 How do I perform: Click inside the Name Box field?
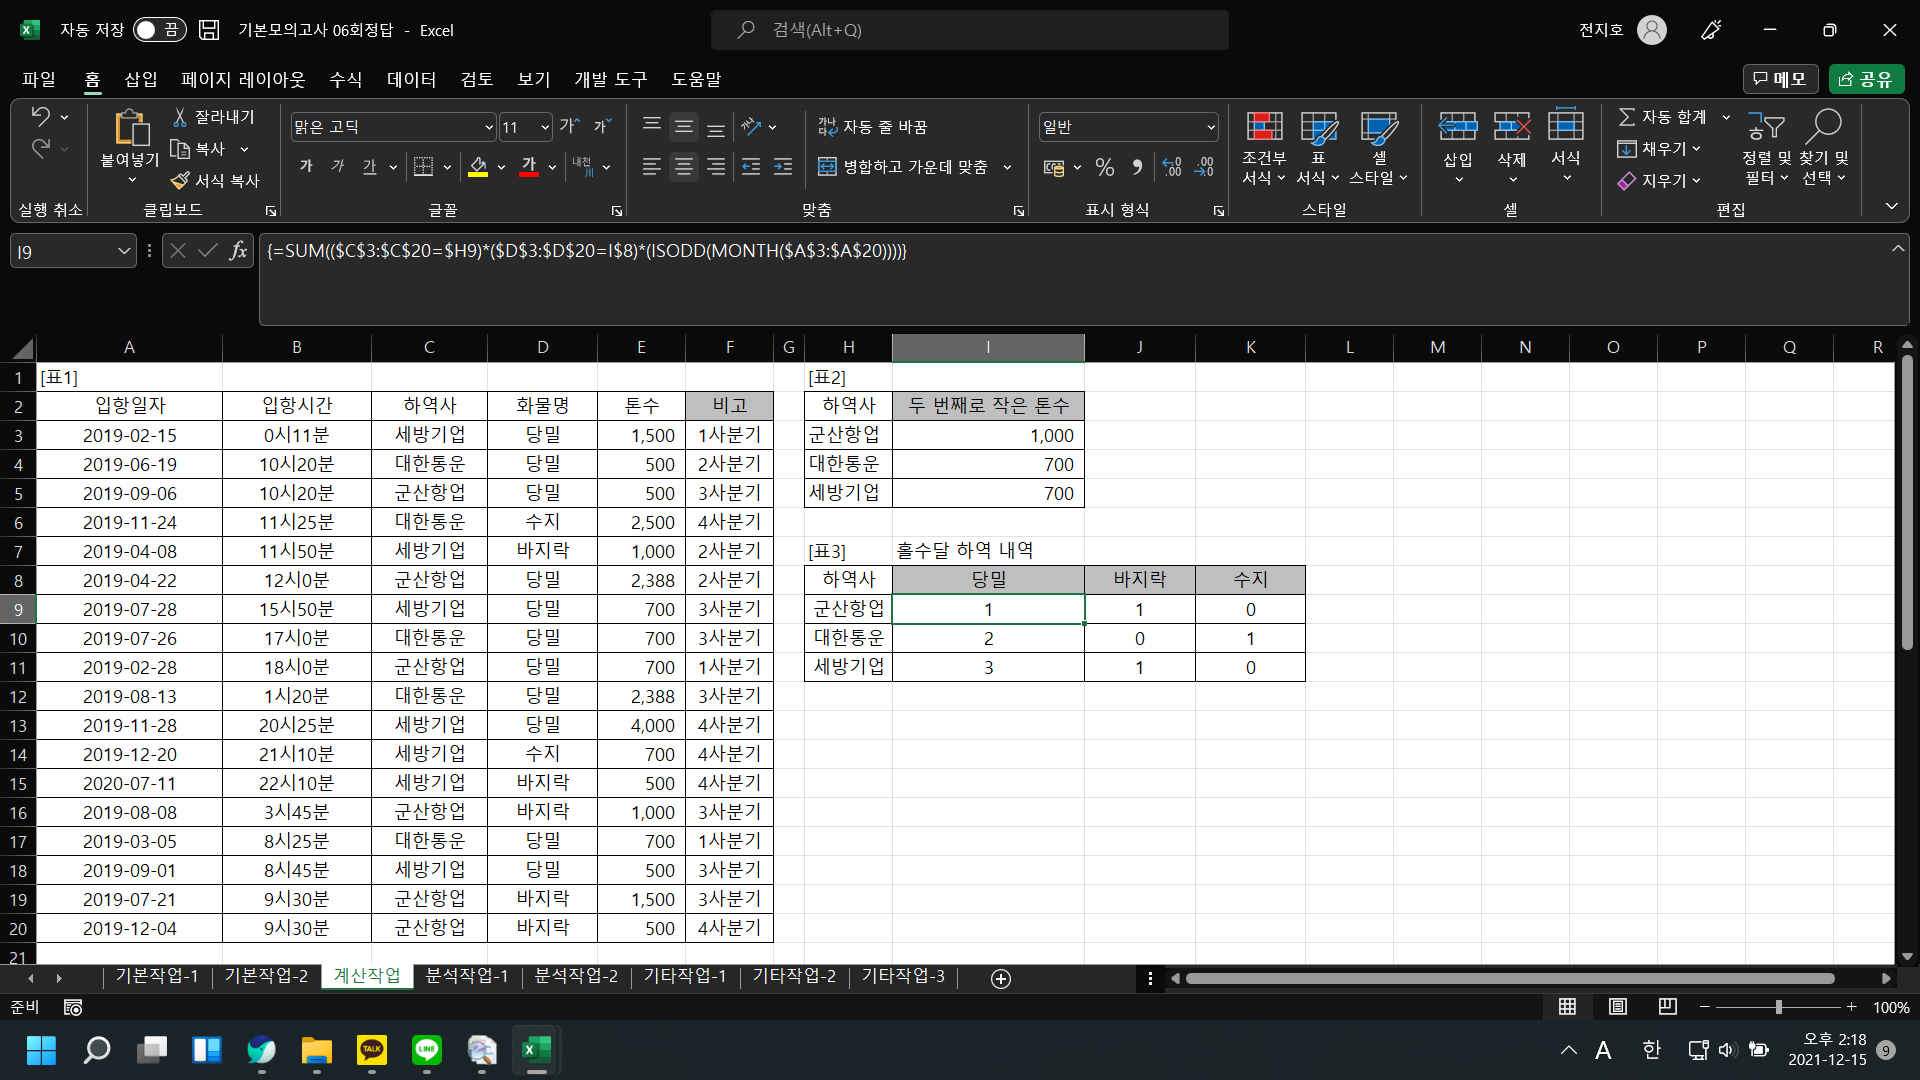pyautogui.click(x=62, y=252)
